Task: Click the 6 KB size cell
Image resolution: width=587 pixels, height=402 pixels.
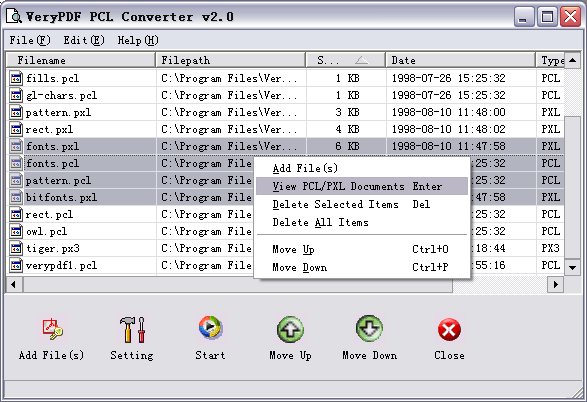Action: tap(347, 146)
